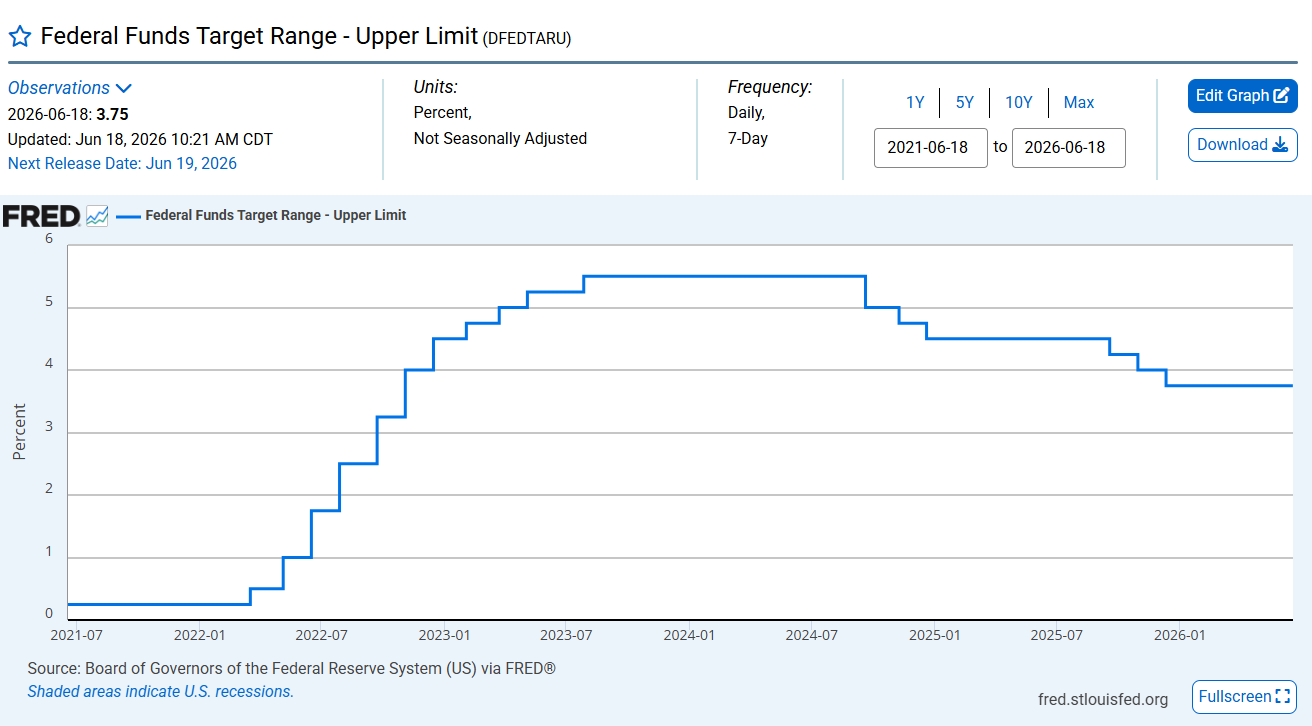Click the series ID (DFEDTARU)

click(x=527, y=39)
